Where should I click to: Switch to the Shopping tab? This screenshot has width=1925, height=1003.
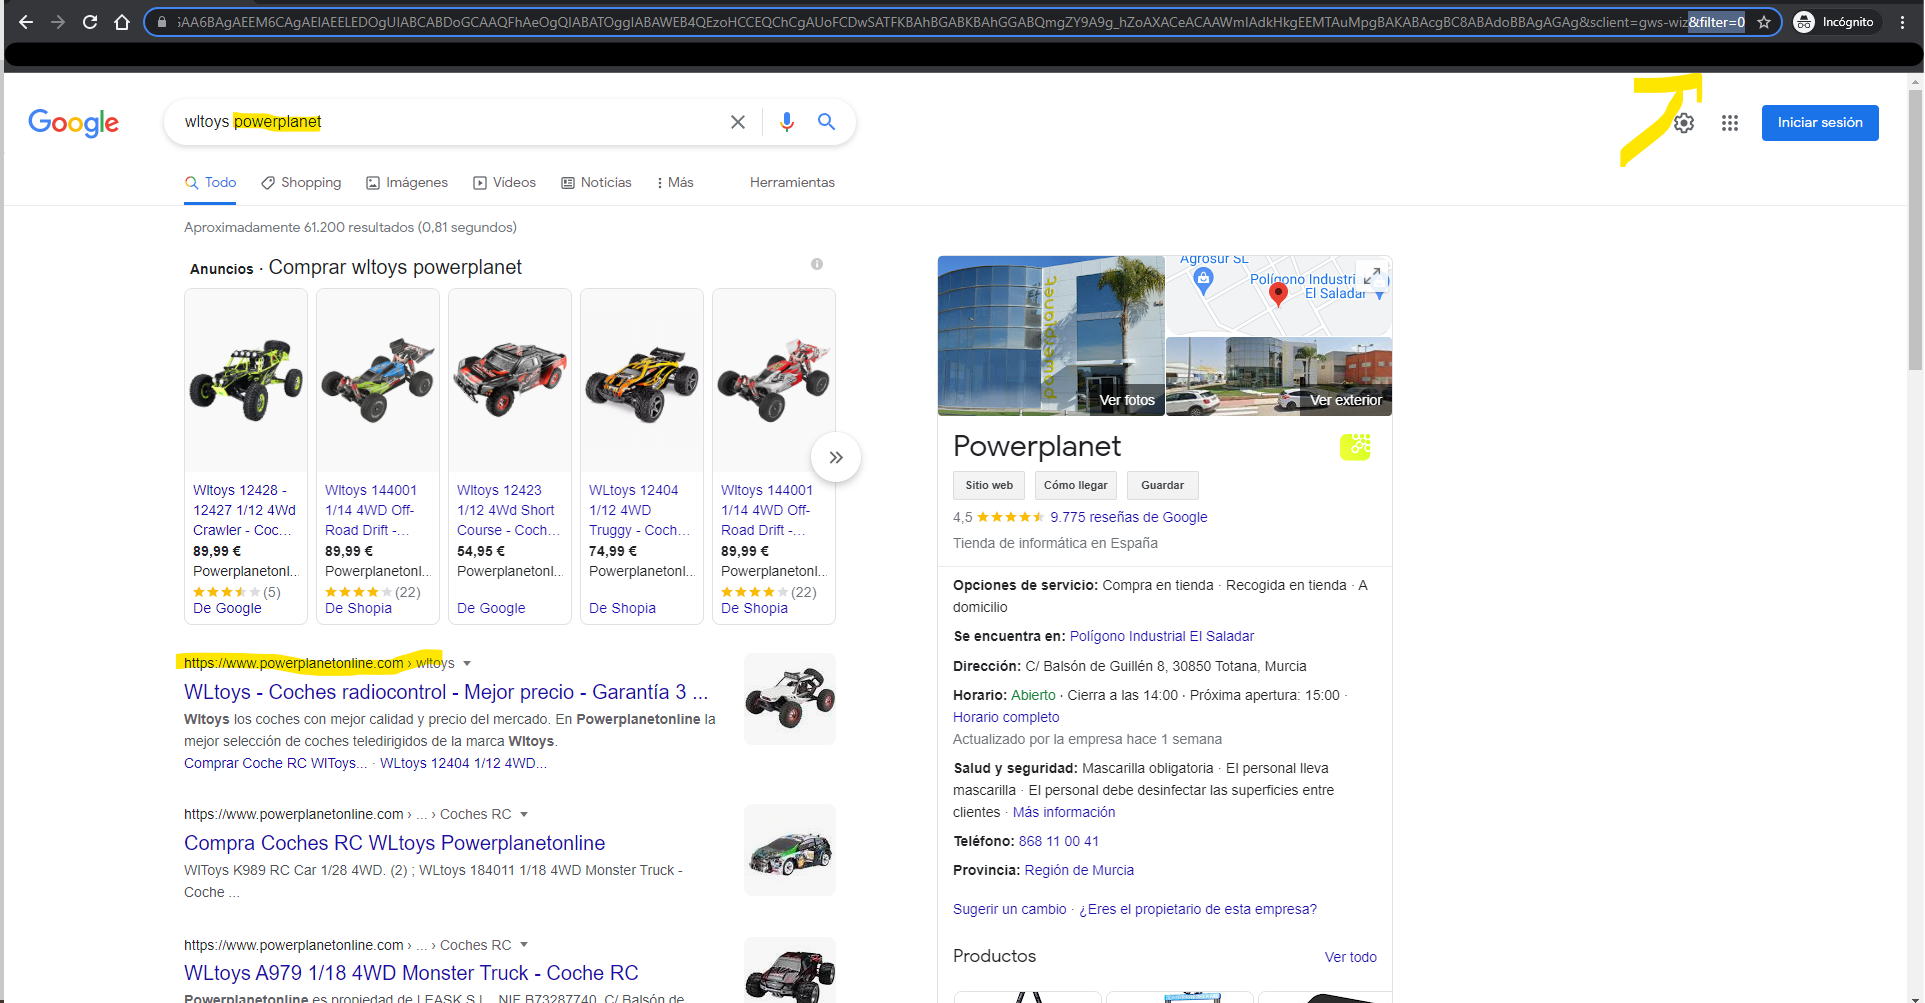pos(301,183)
